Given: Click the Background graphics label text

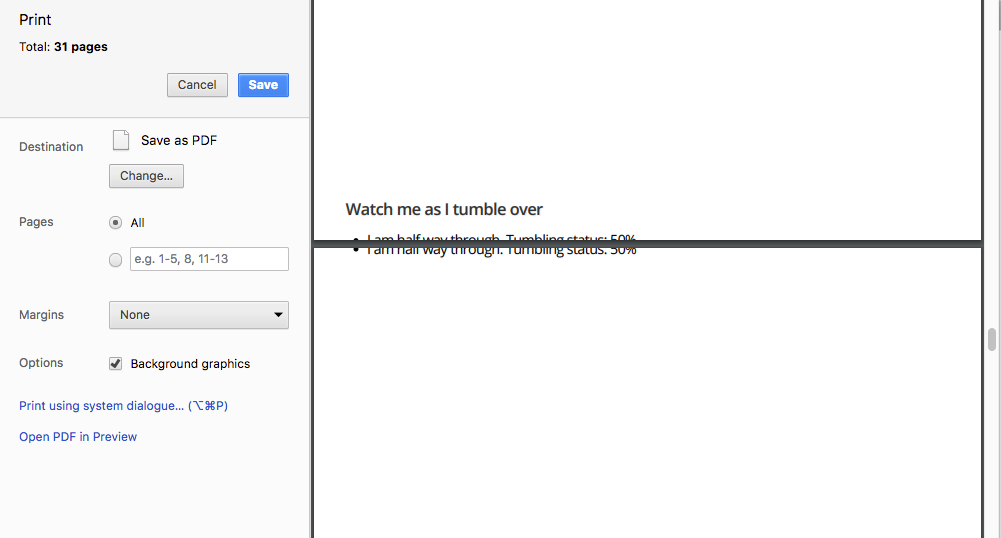Looking at the screenshot, I should tap(190, 364).
